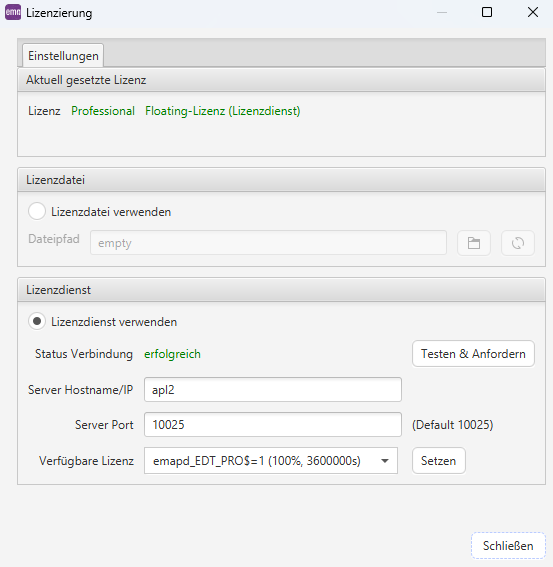The height and width of the screenshot is (567, 553).
Task: Switch to the Einstellungen tab
Action: [x=63, y=56]
